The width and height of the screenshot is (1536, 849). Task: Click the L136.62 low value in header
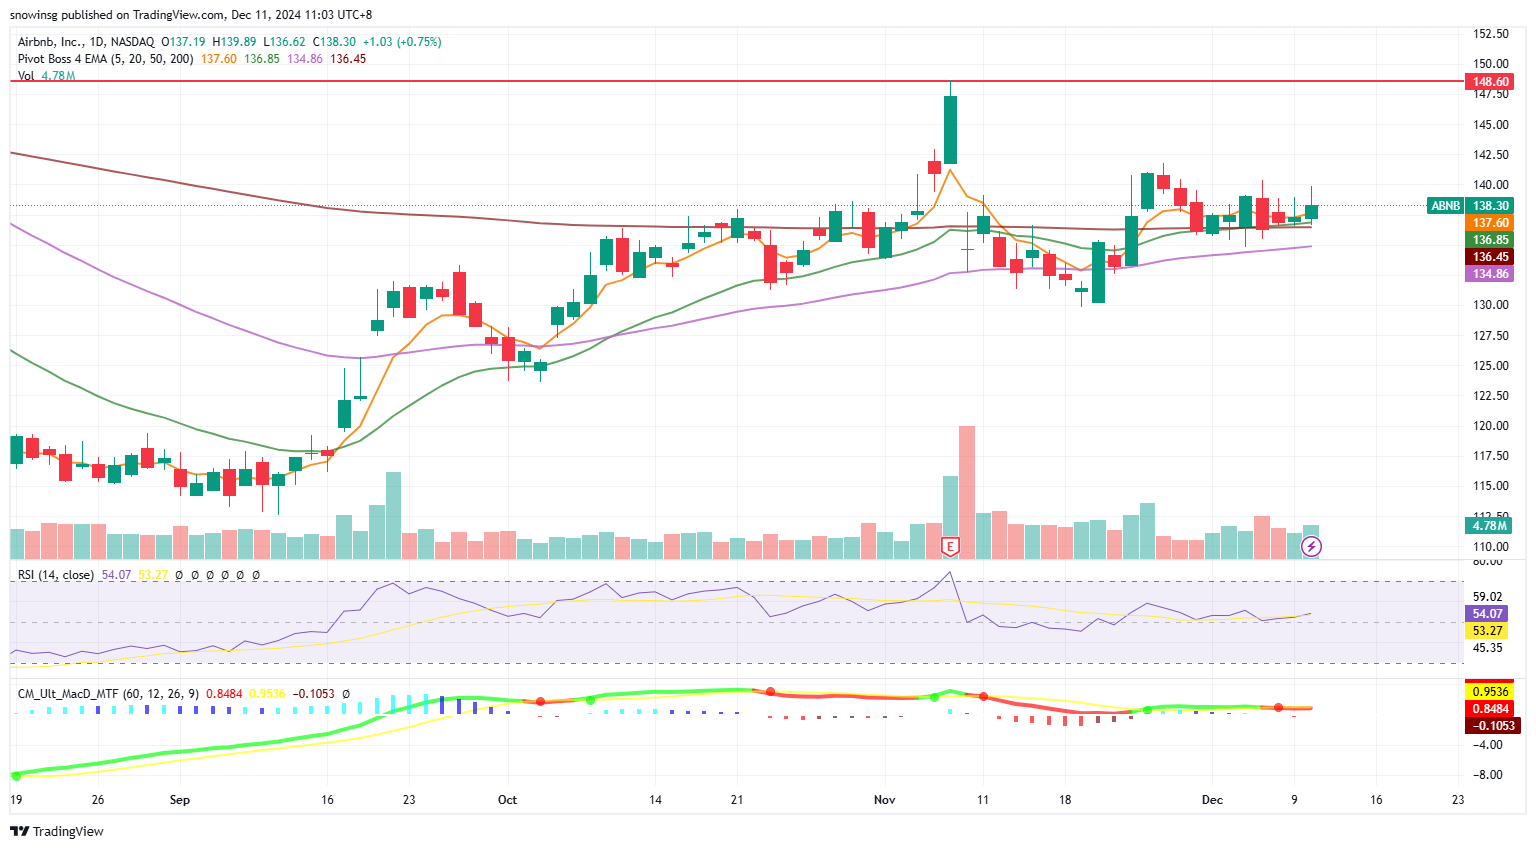(284, 42)
